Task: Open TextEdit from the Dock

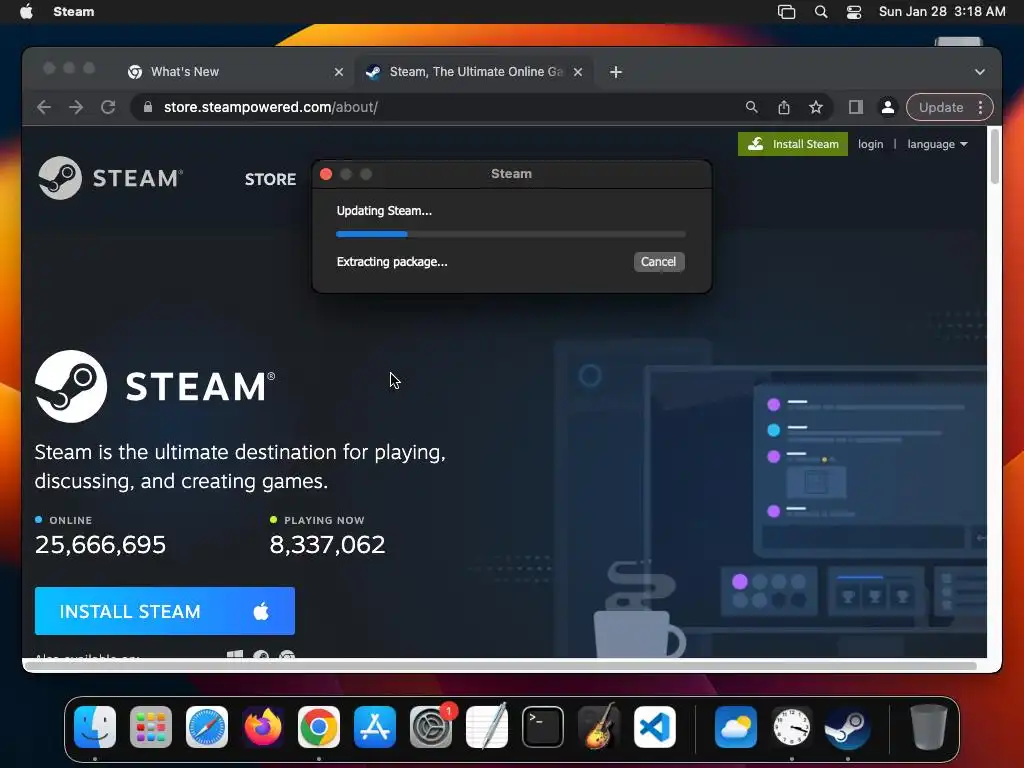Action: click(x=487, y=727)
